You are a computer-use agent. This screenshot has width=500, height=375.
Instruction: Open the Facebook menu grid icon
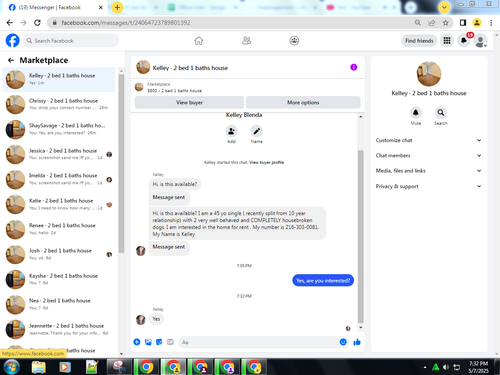[447, 41]
